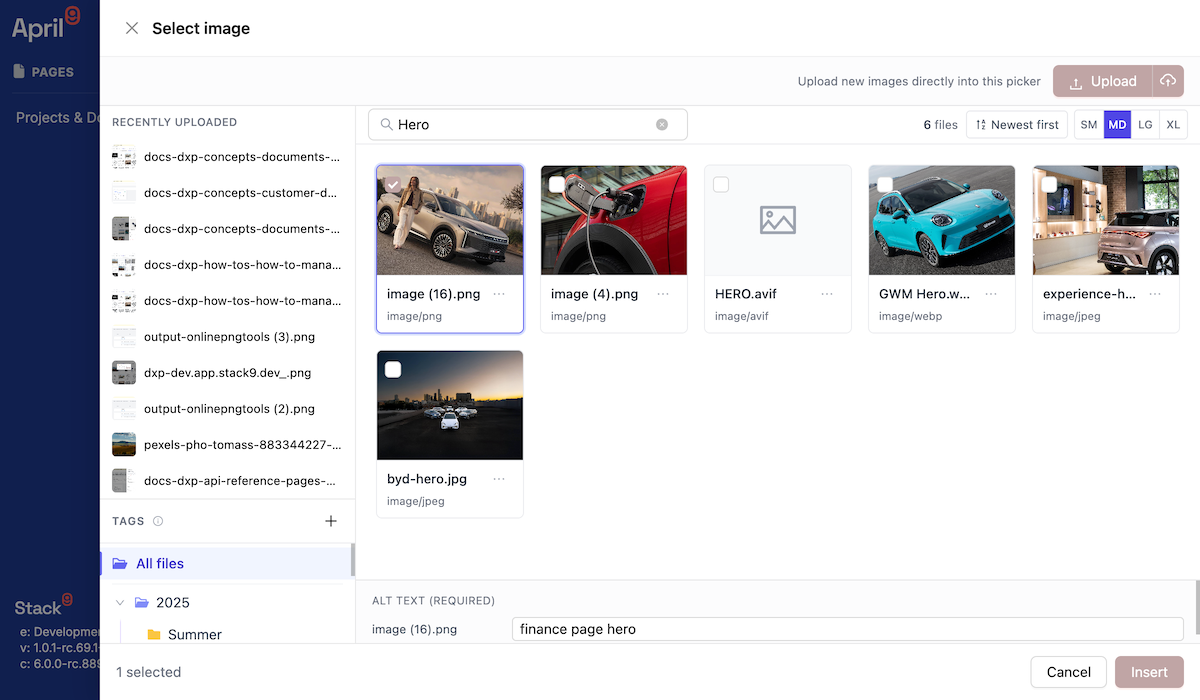
Task: Click thumbnail icon of output-onlinepngtools (3).png
Action: [x=124, y=337]
